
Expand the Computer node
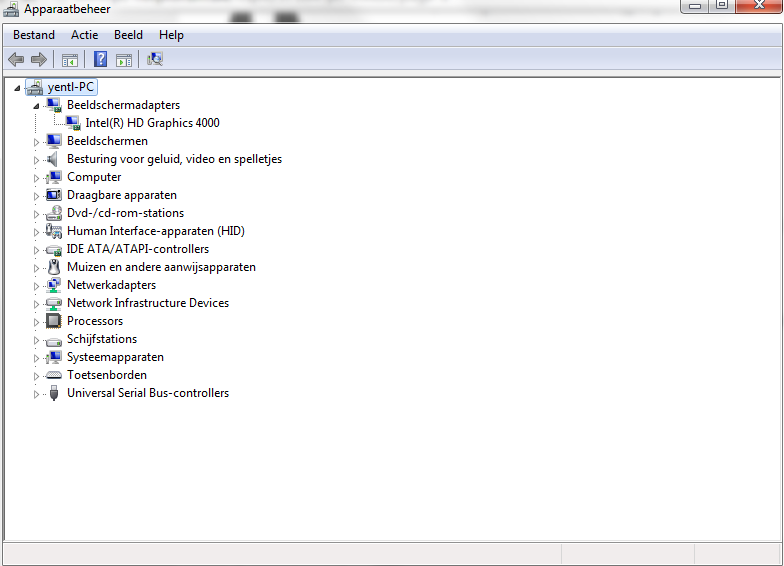point(36,178)
